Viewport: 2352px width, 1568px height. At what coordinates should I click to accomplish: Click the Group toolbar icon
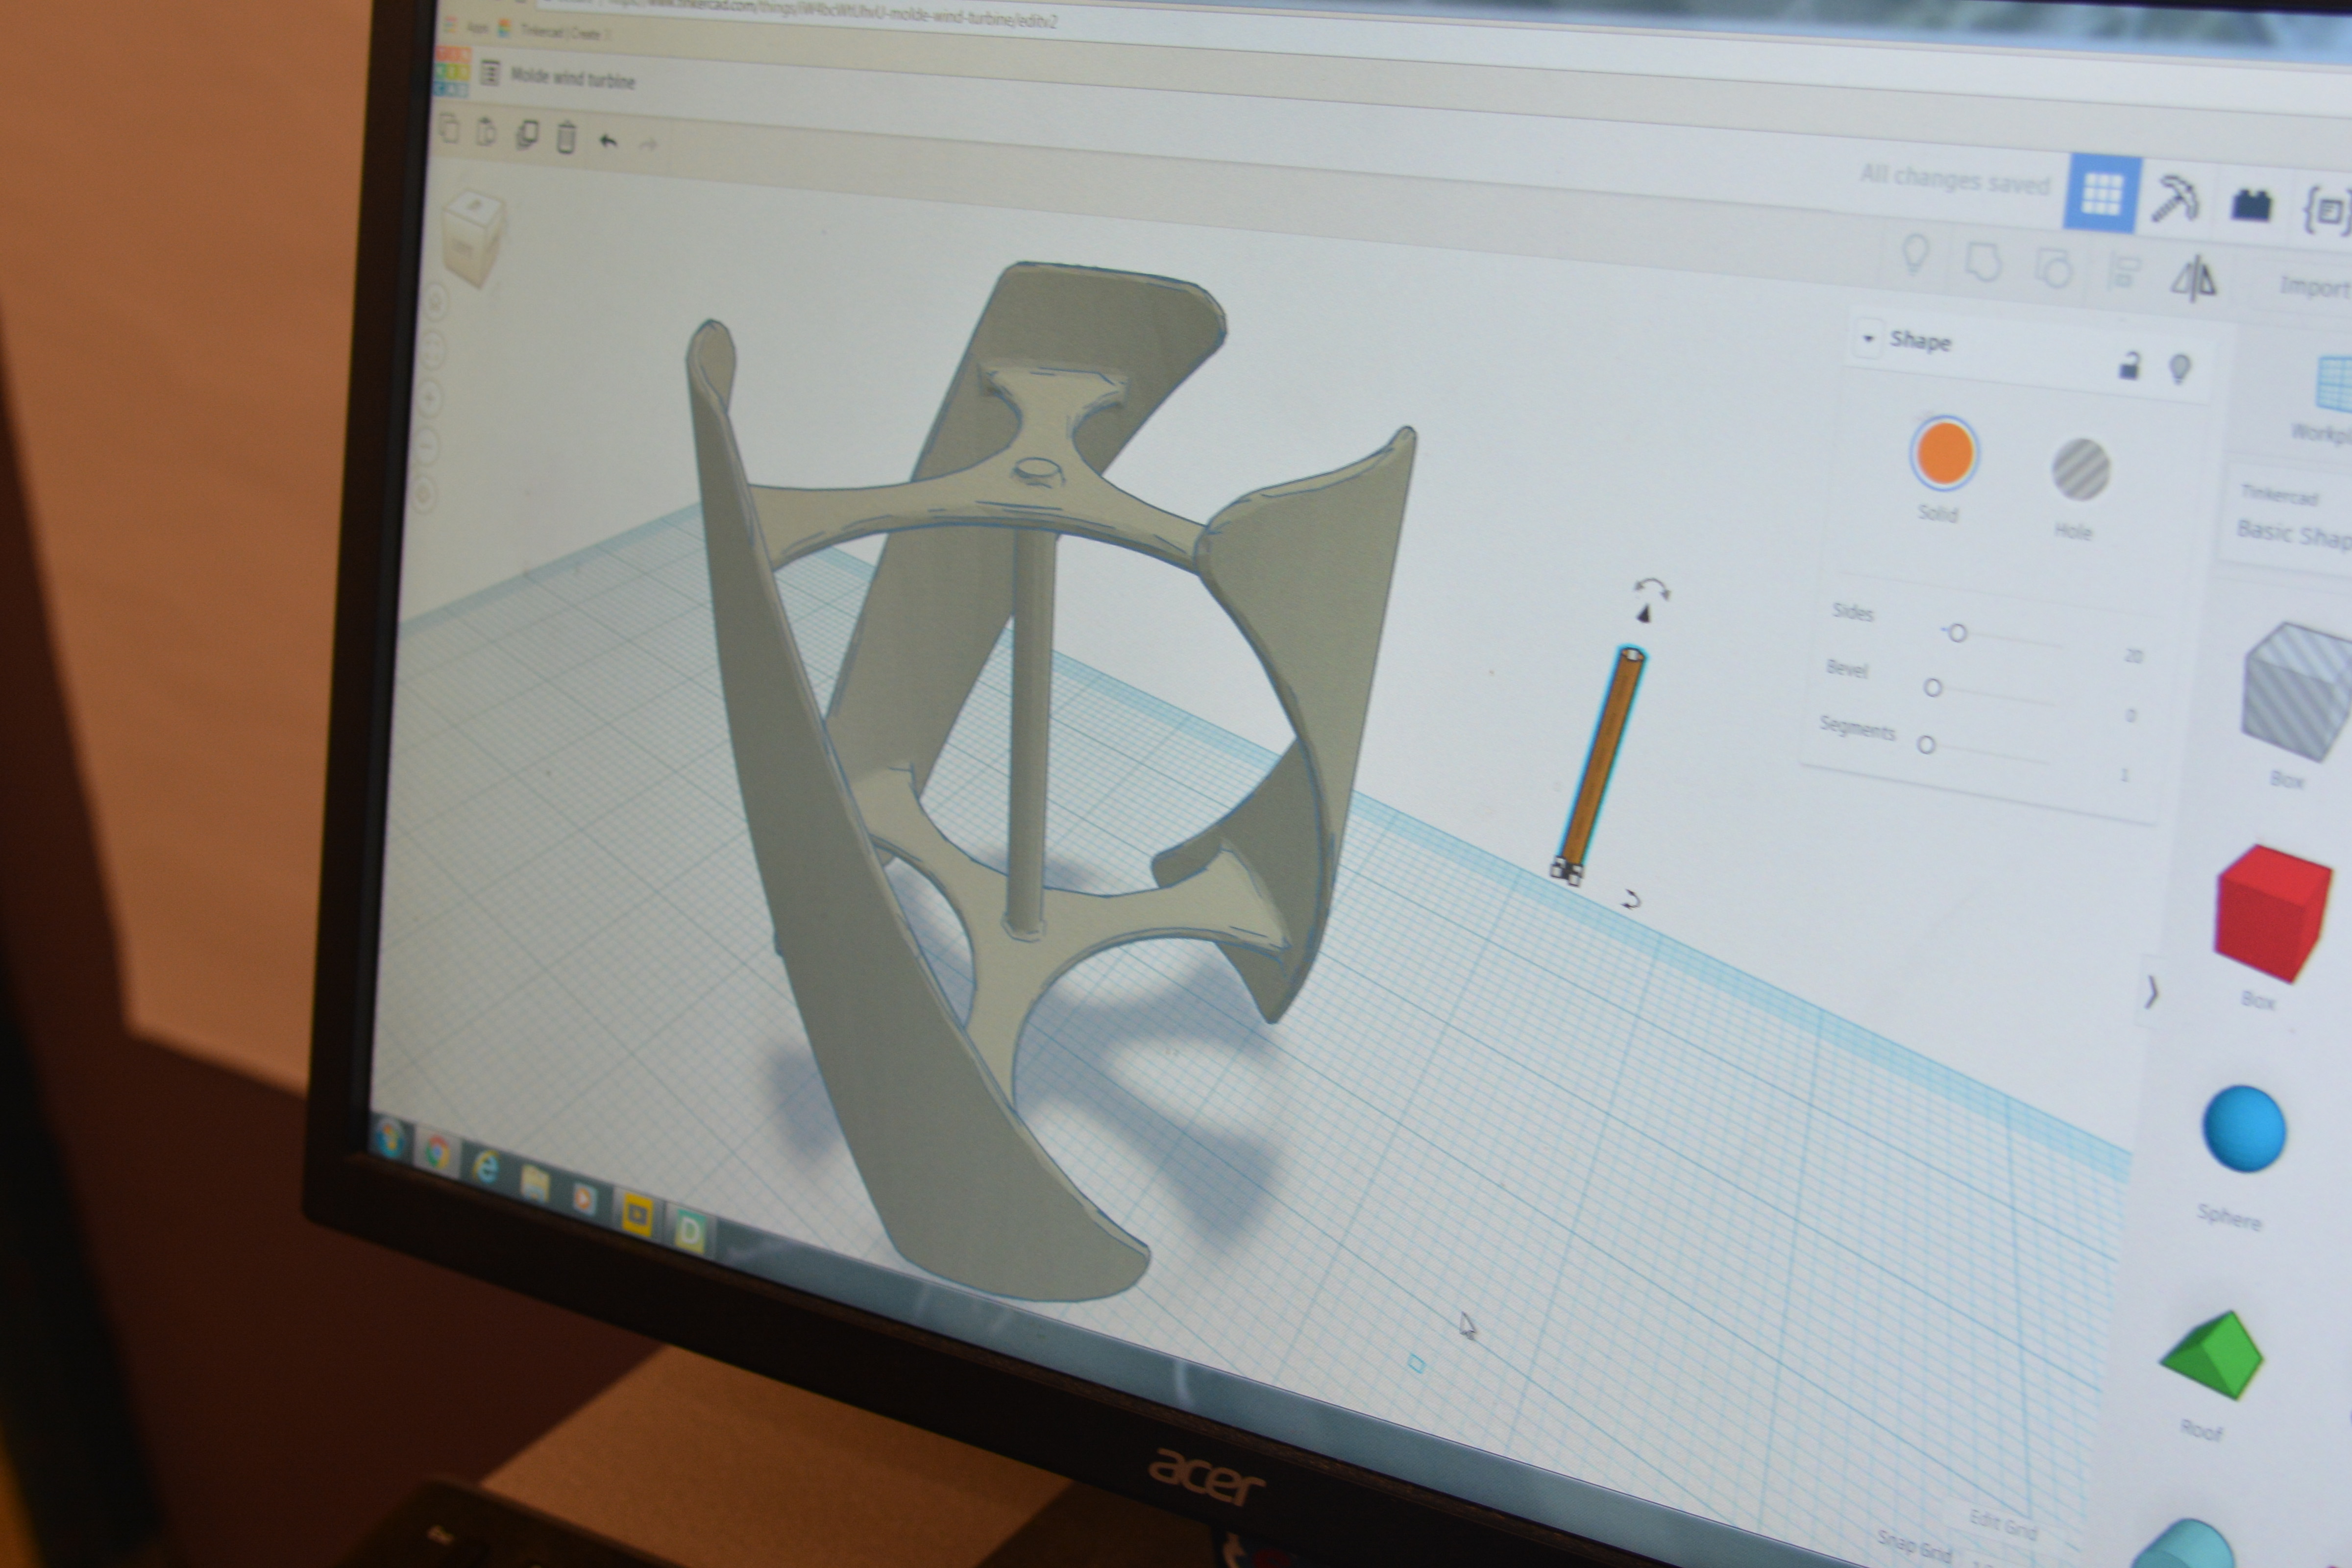[1983, 261]
